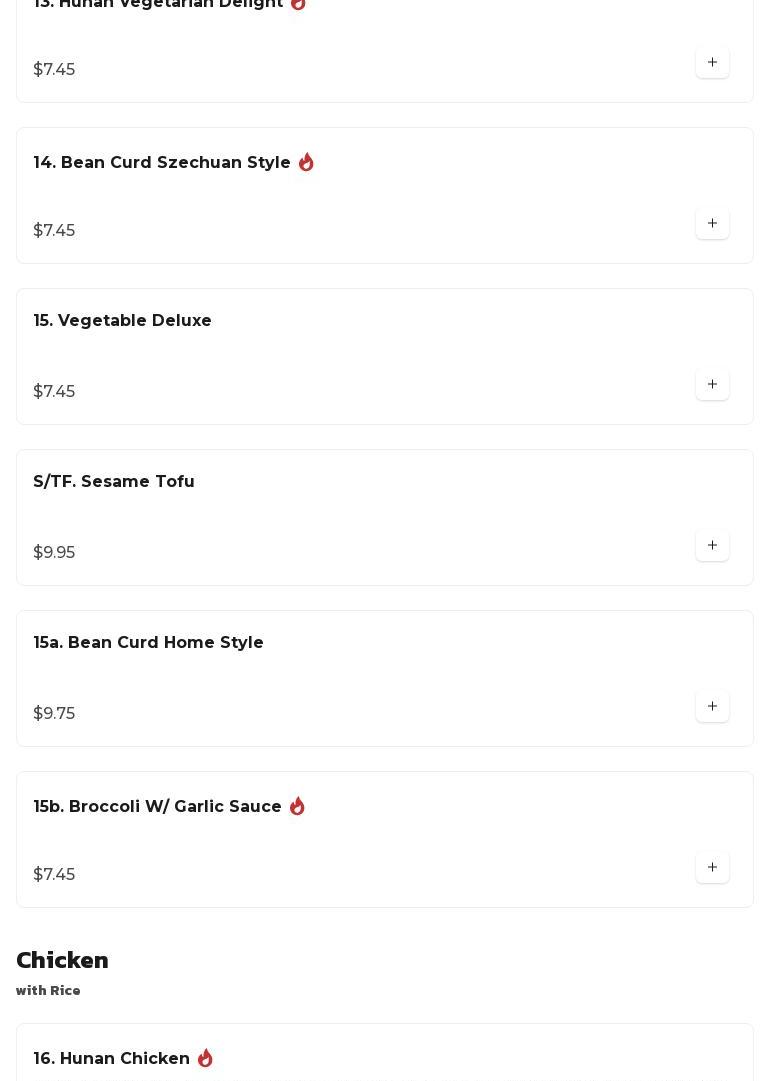Open 14. Bean Curd Szechuan Style item
770x1081 pixels.
(x=162, y=163)
